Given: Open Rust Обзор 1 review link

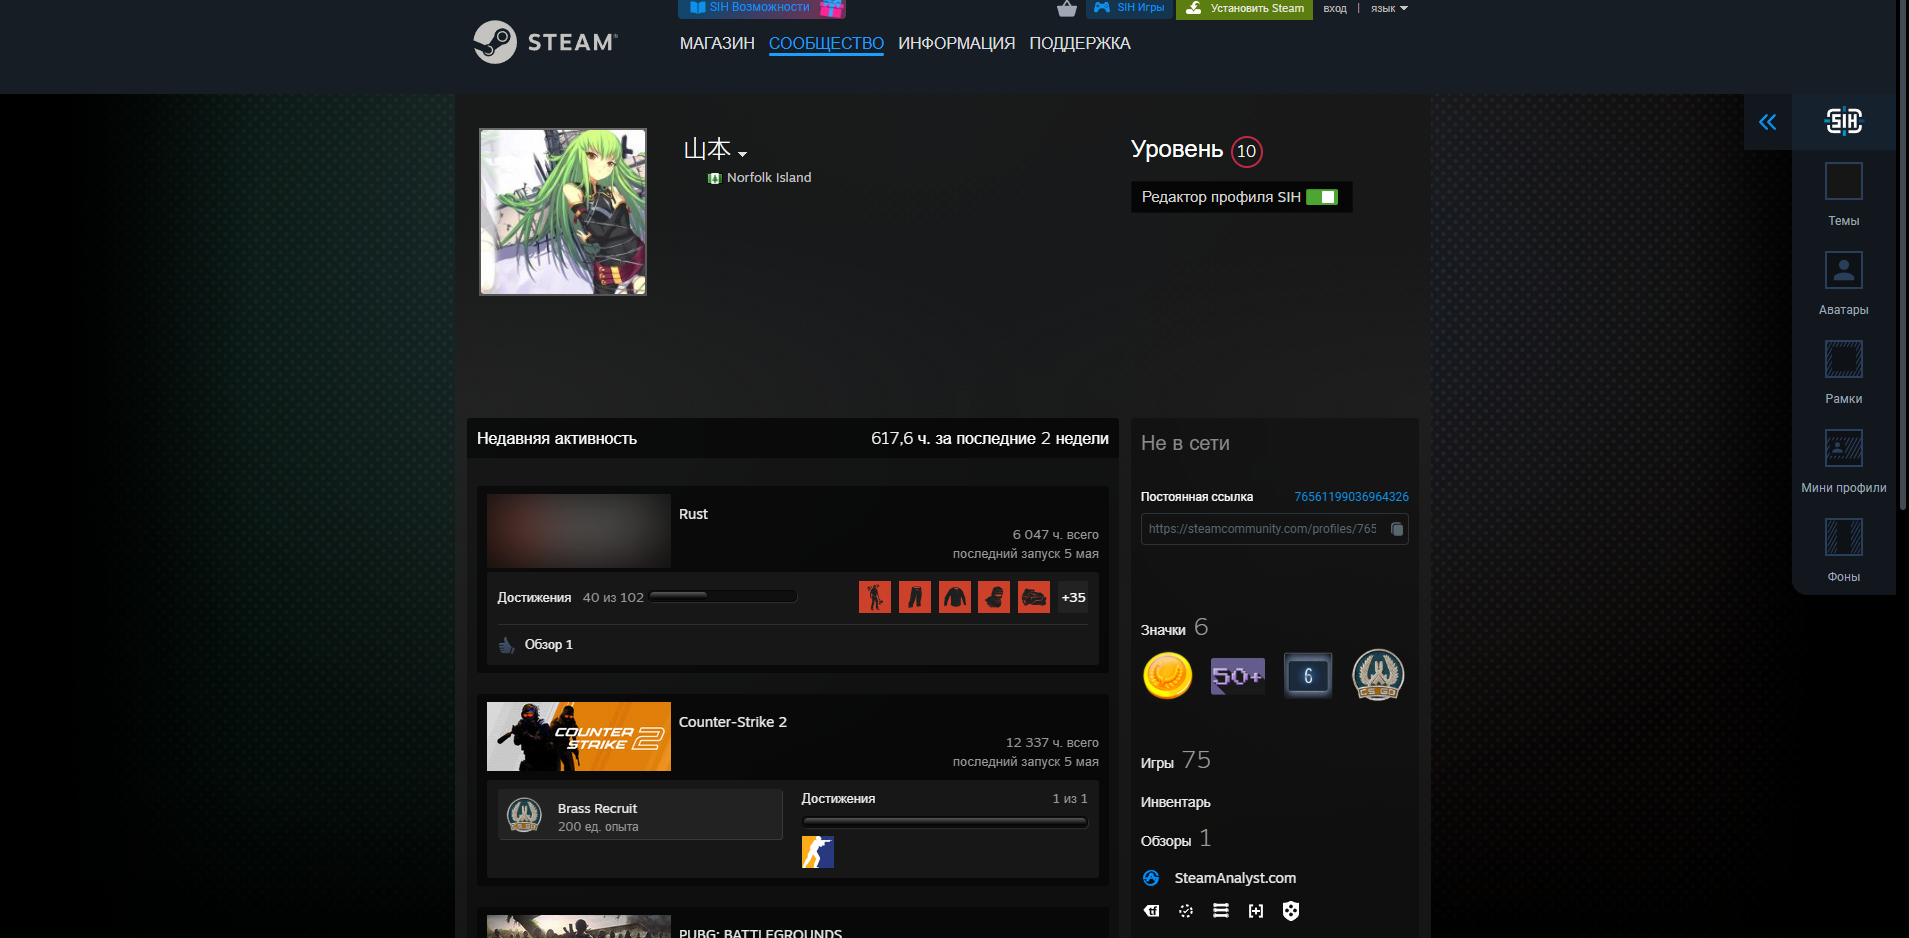Looking at the screenshot, I should pyautogui.click(x=549, y=645).
